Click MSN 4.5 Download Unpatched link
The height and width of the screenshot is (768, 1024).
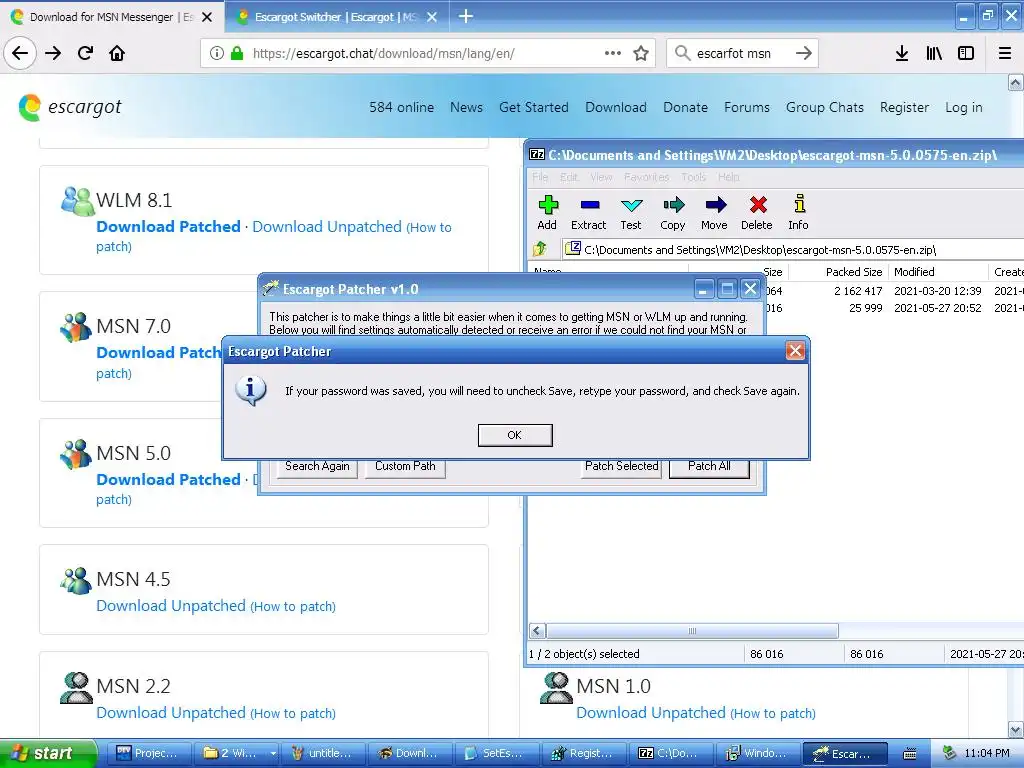pyautogui.click(x=170, y=605)
